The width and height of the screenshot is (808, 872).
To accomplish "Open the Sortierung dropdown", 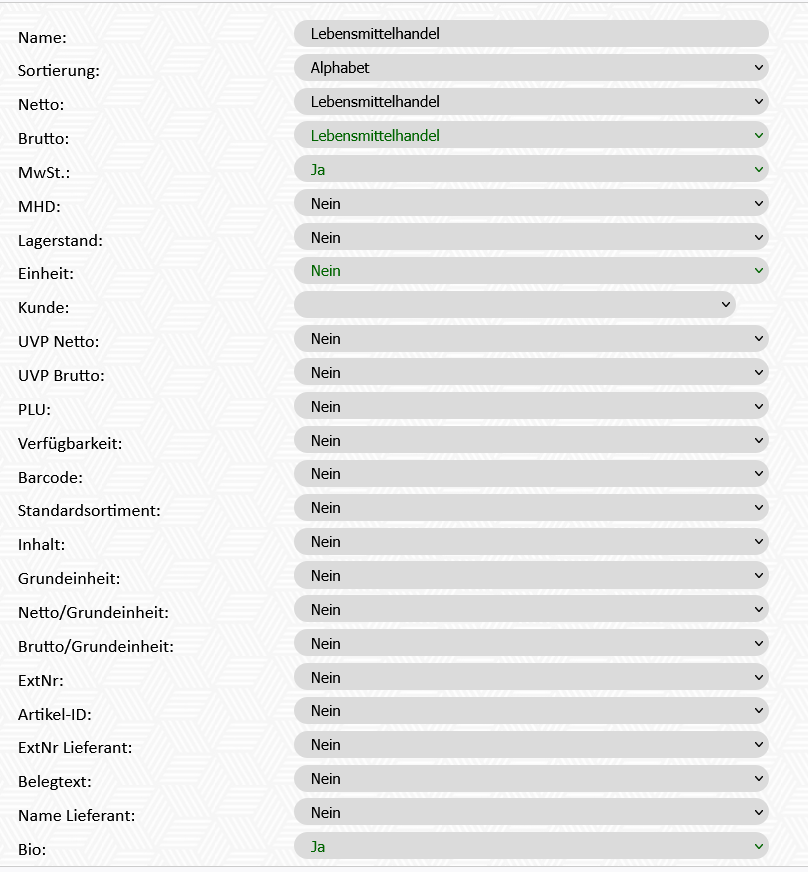I will pyautogui.click(x=530, y=68).
